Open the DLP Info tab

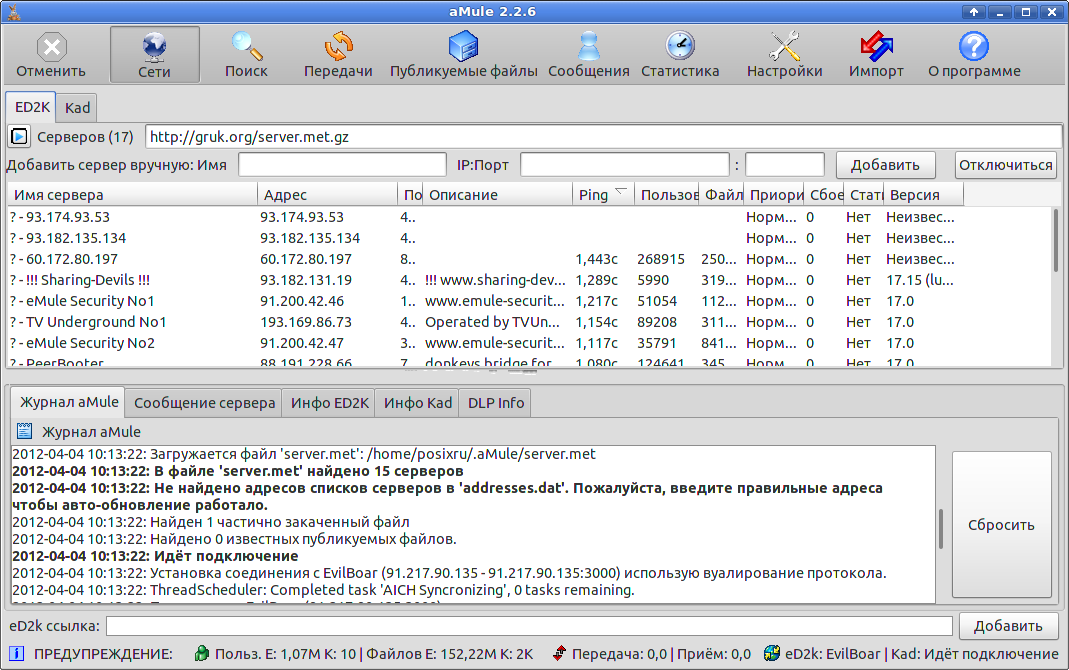pyautogui.click(x=496, y=403)
